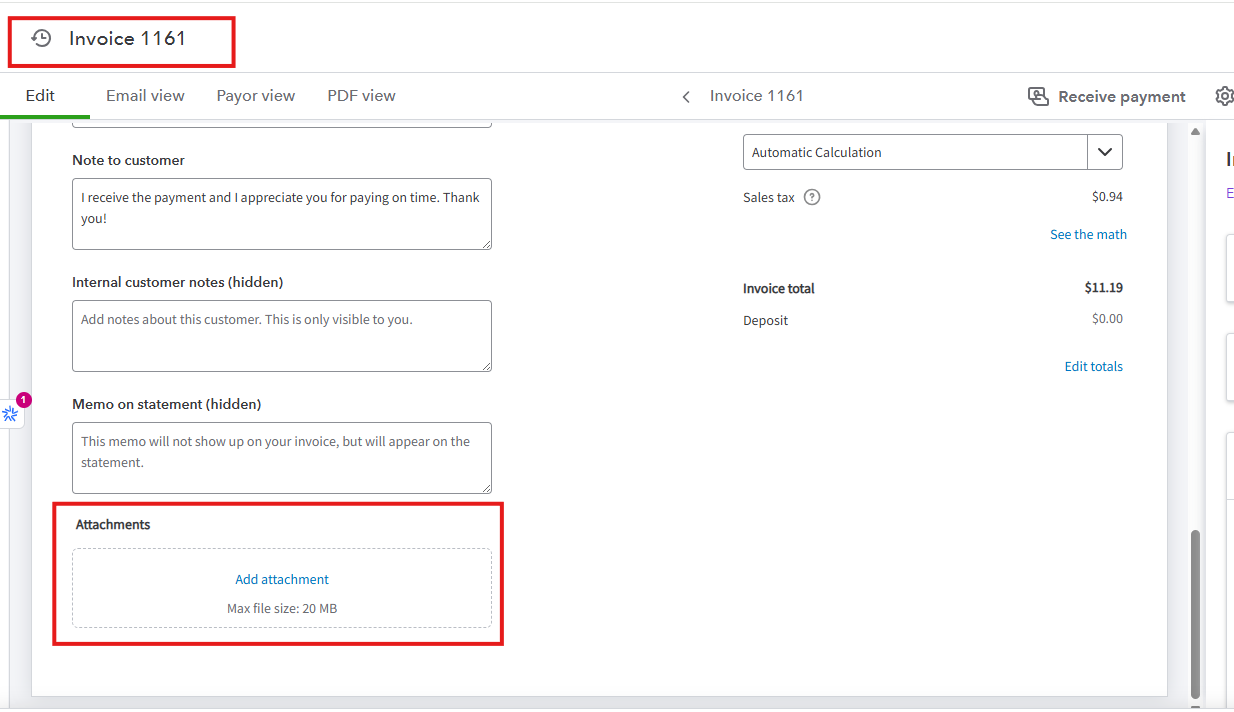Click the Memo on statement text area
The image size is (1234, 712).
(281, 458)
